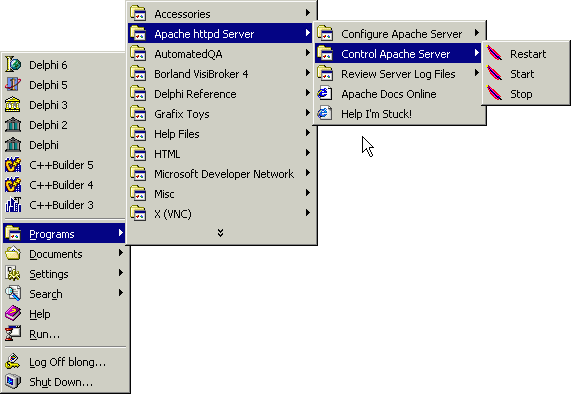This screenshot has width=571, height=394.
Task: Select the Control Apache Server item
Action: coord(398,54)
